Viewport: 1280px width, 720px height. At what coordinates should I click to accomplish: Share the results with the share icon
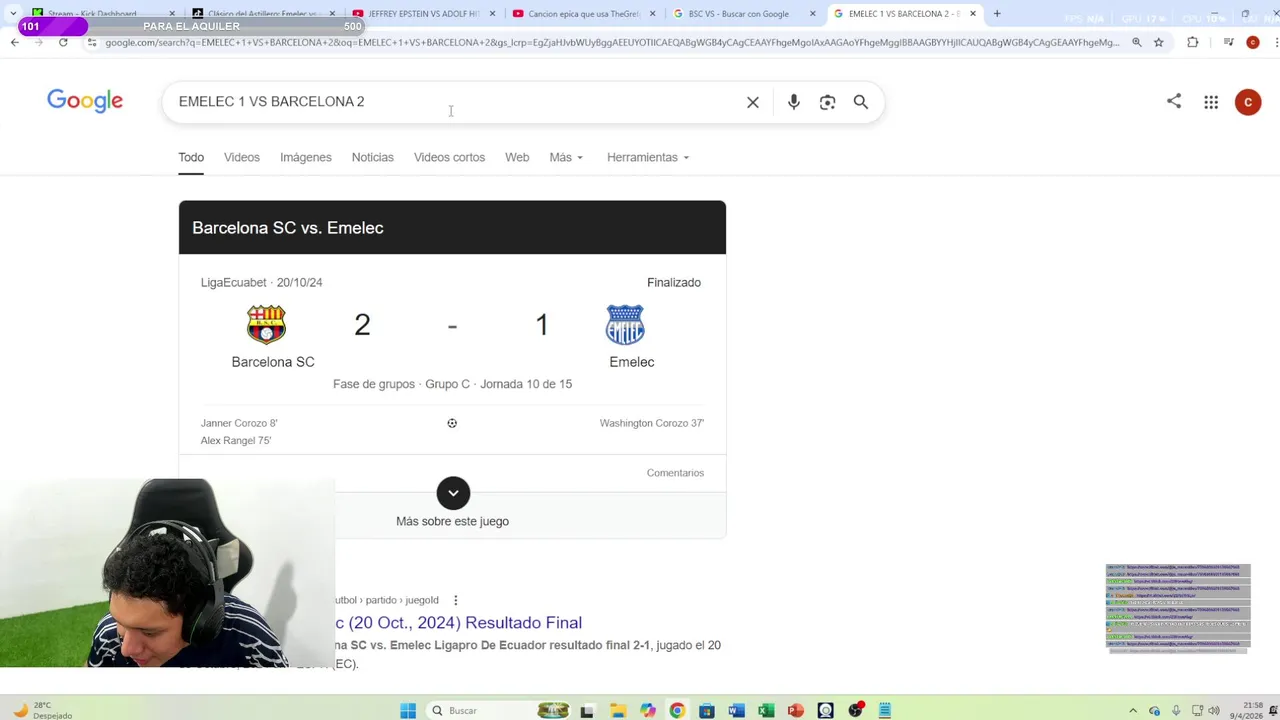click(x=1174, y=101)
